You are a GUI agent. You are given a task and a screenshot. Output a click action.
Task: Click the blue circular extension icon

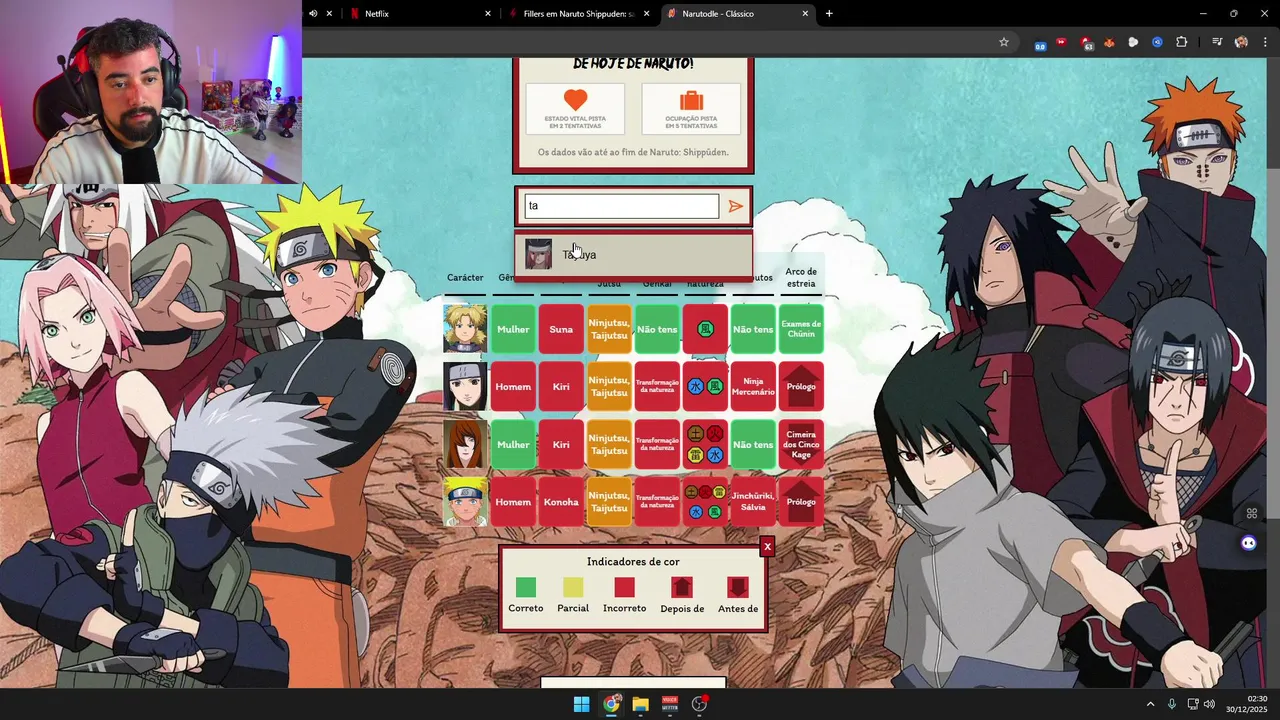coord(1157,42)
